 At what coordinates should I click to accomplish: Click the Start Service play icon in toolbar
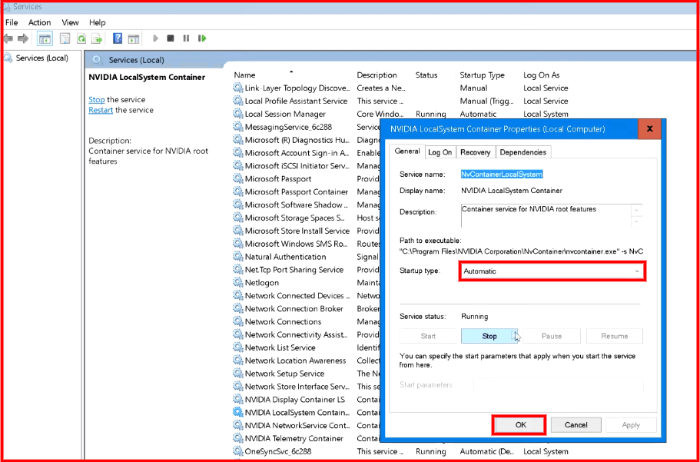pyautogui.click(x=155, y=38)
